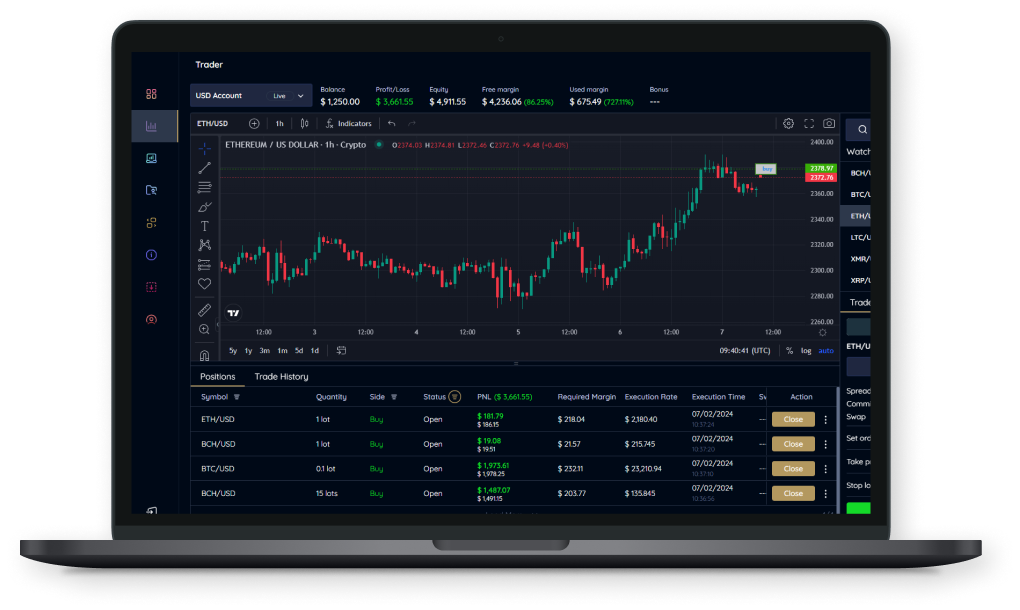Open the dashboard grid icon in sidebar
Viewport: 1020px width, 610px height.
coord(151,94)
